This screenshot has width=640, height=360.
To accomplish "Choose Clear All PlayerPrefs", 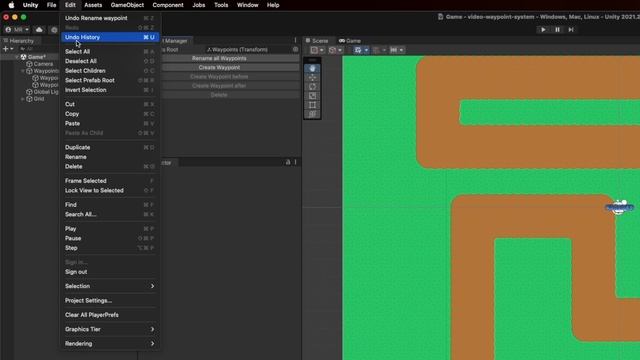I will point(110,315).
